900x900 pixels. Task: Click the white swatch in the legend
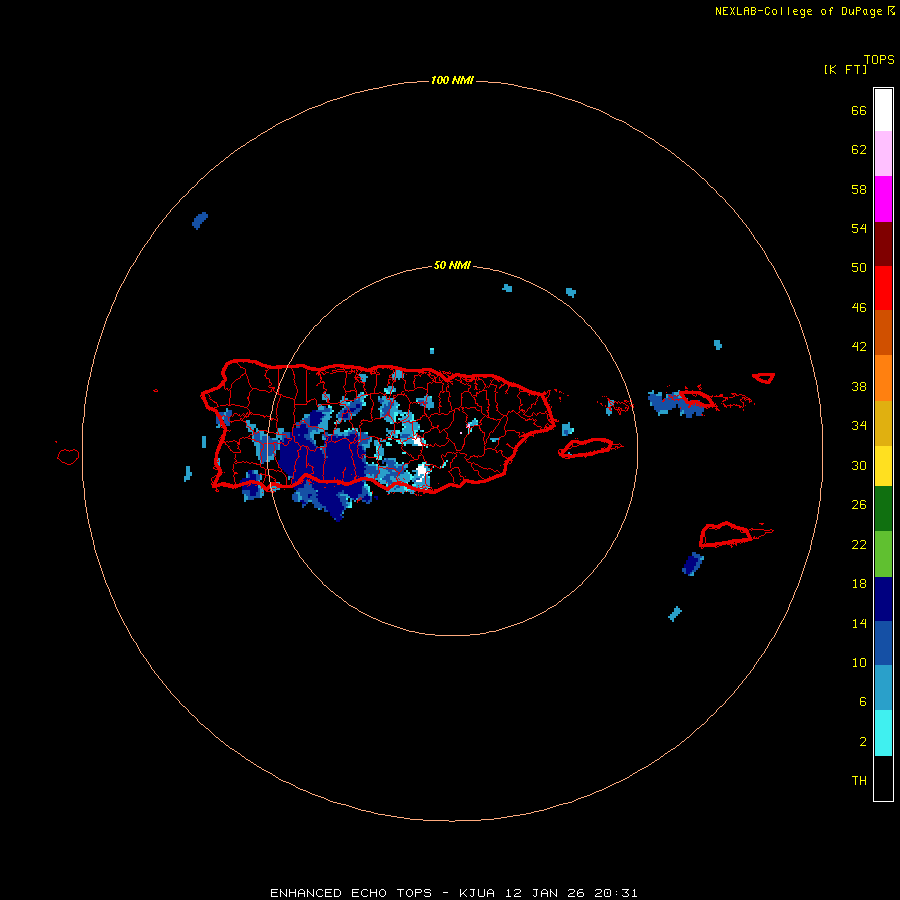click(x=883, y=110)
